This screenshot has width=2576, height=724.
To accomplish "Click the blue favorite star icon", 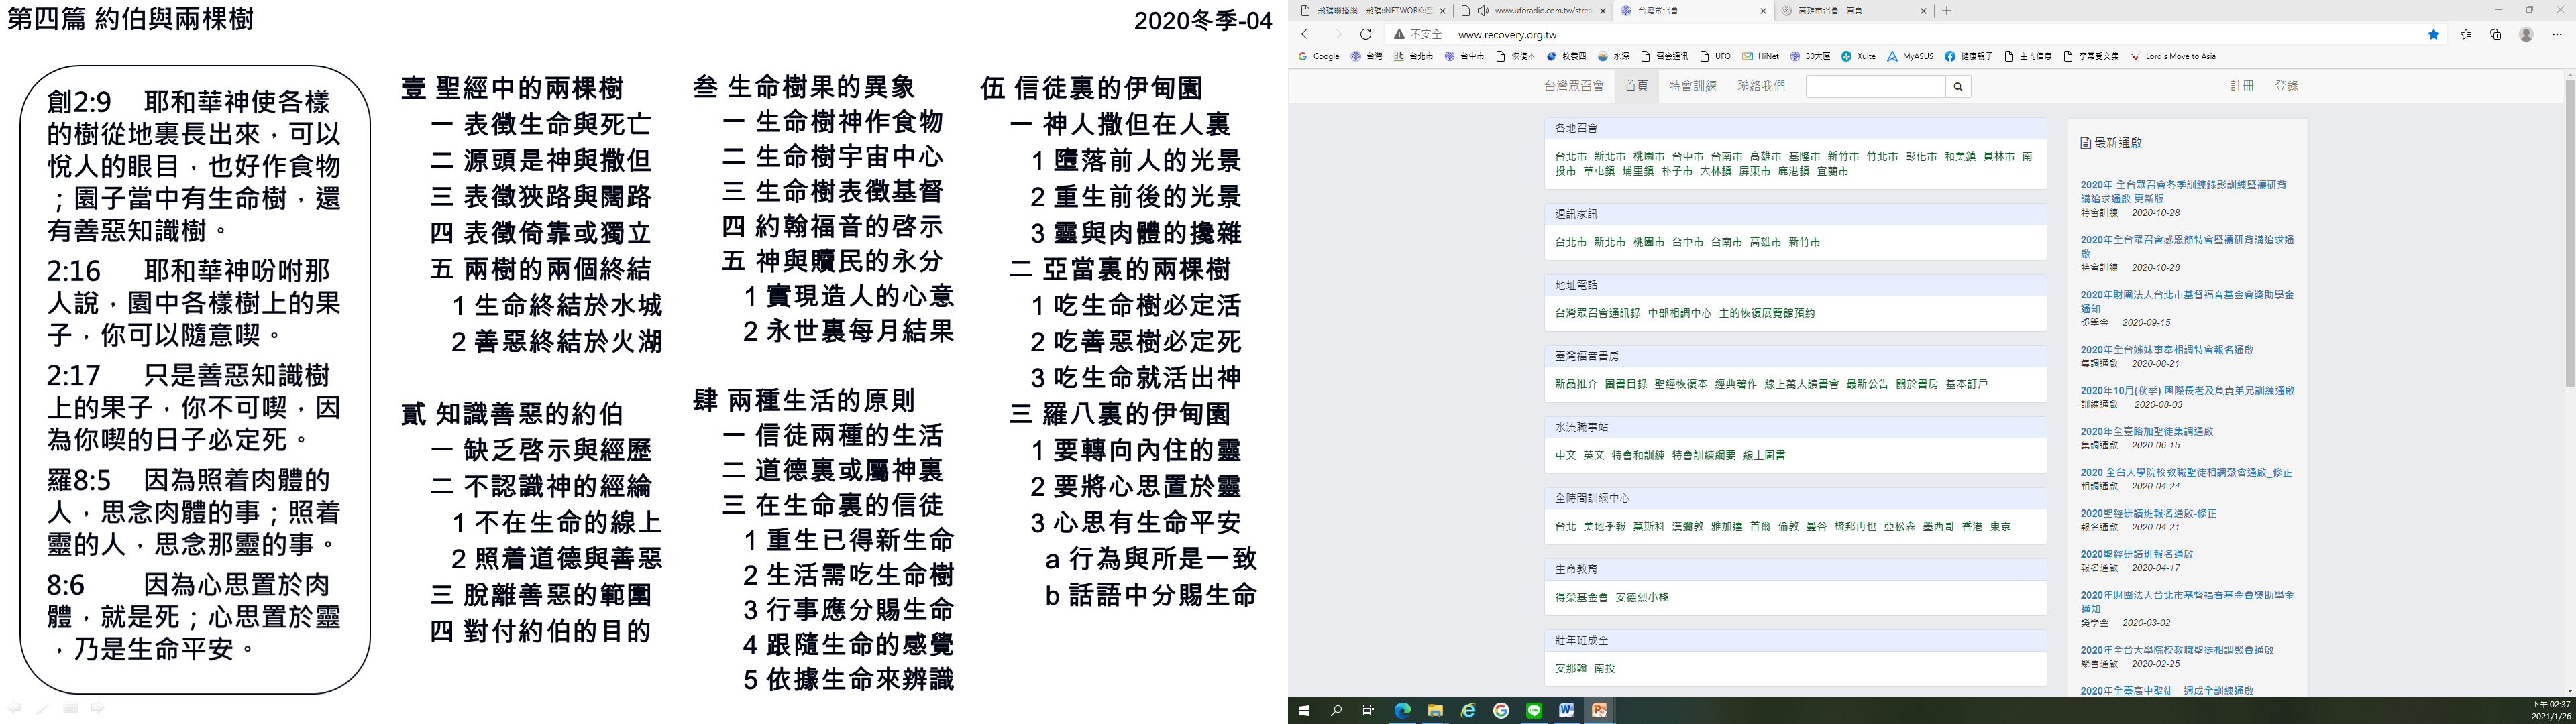I will [2434, 34].
